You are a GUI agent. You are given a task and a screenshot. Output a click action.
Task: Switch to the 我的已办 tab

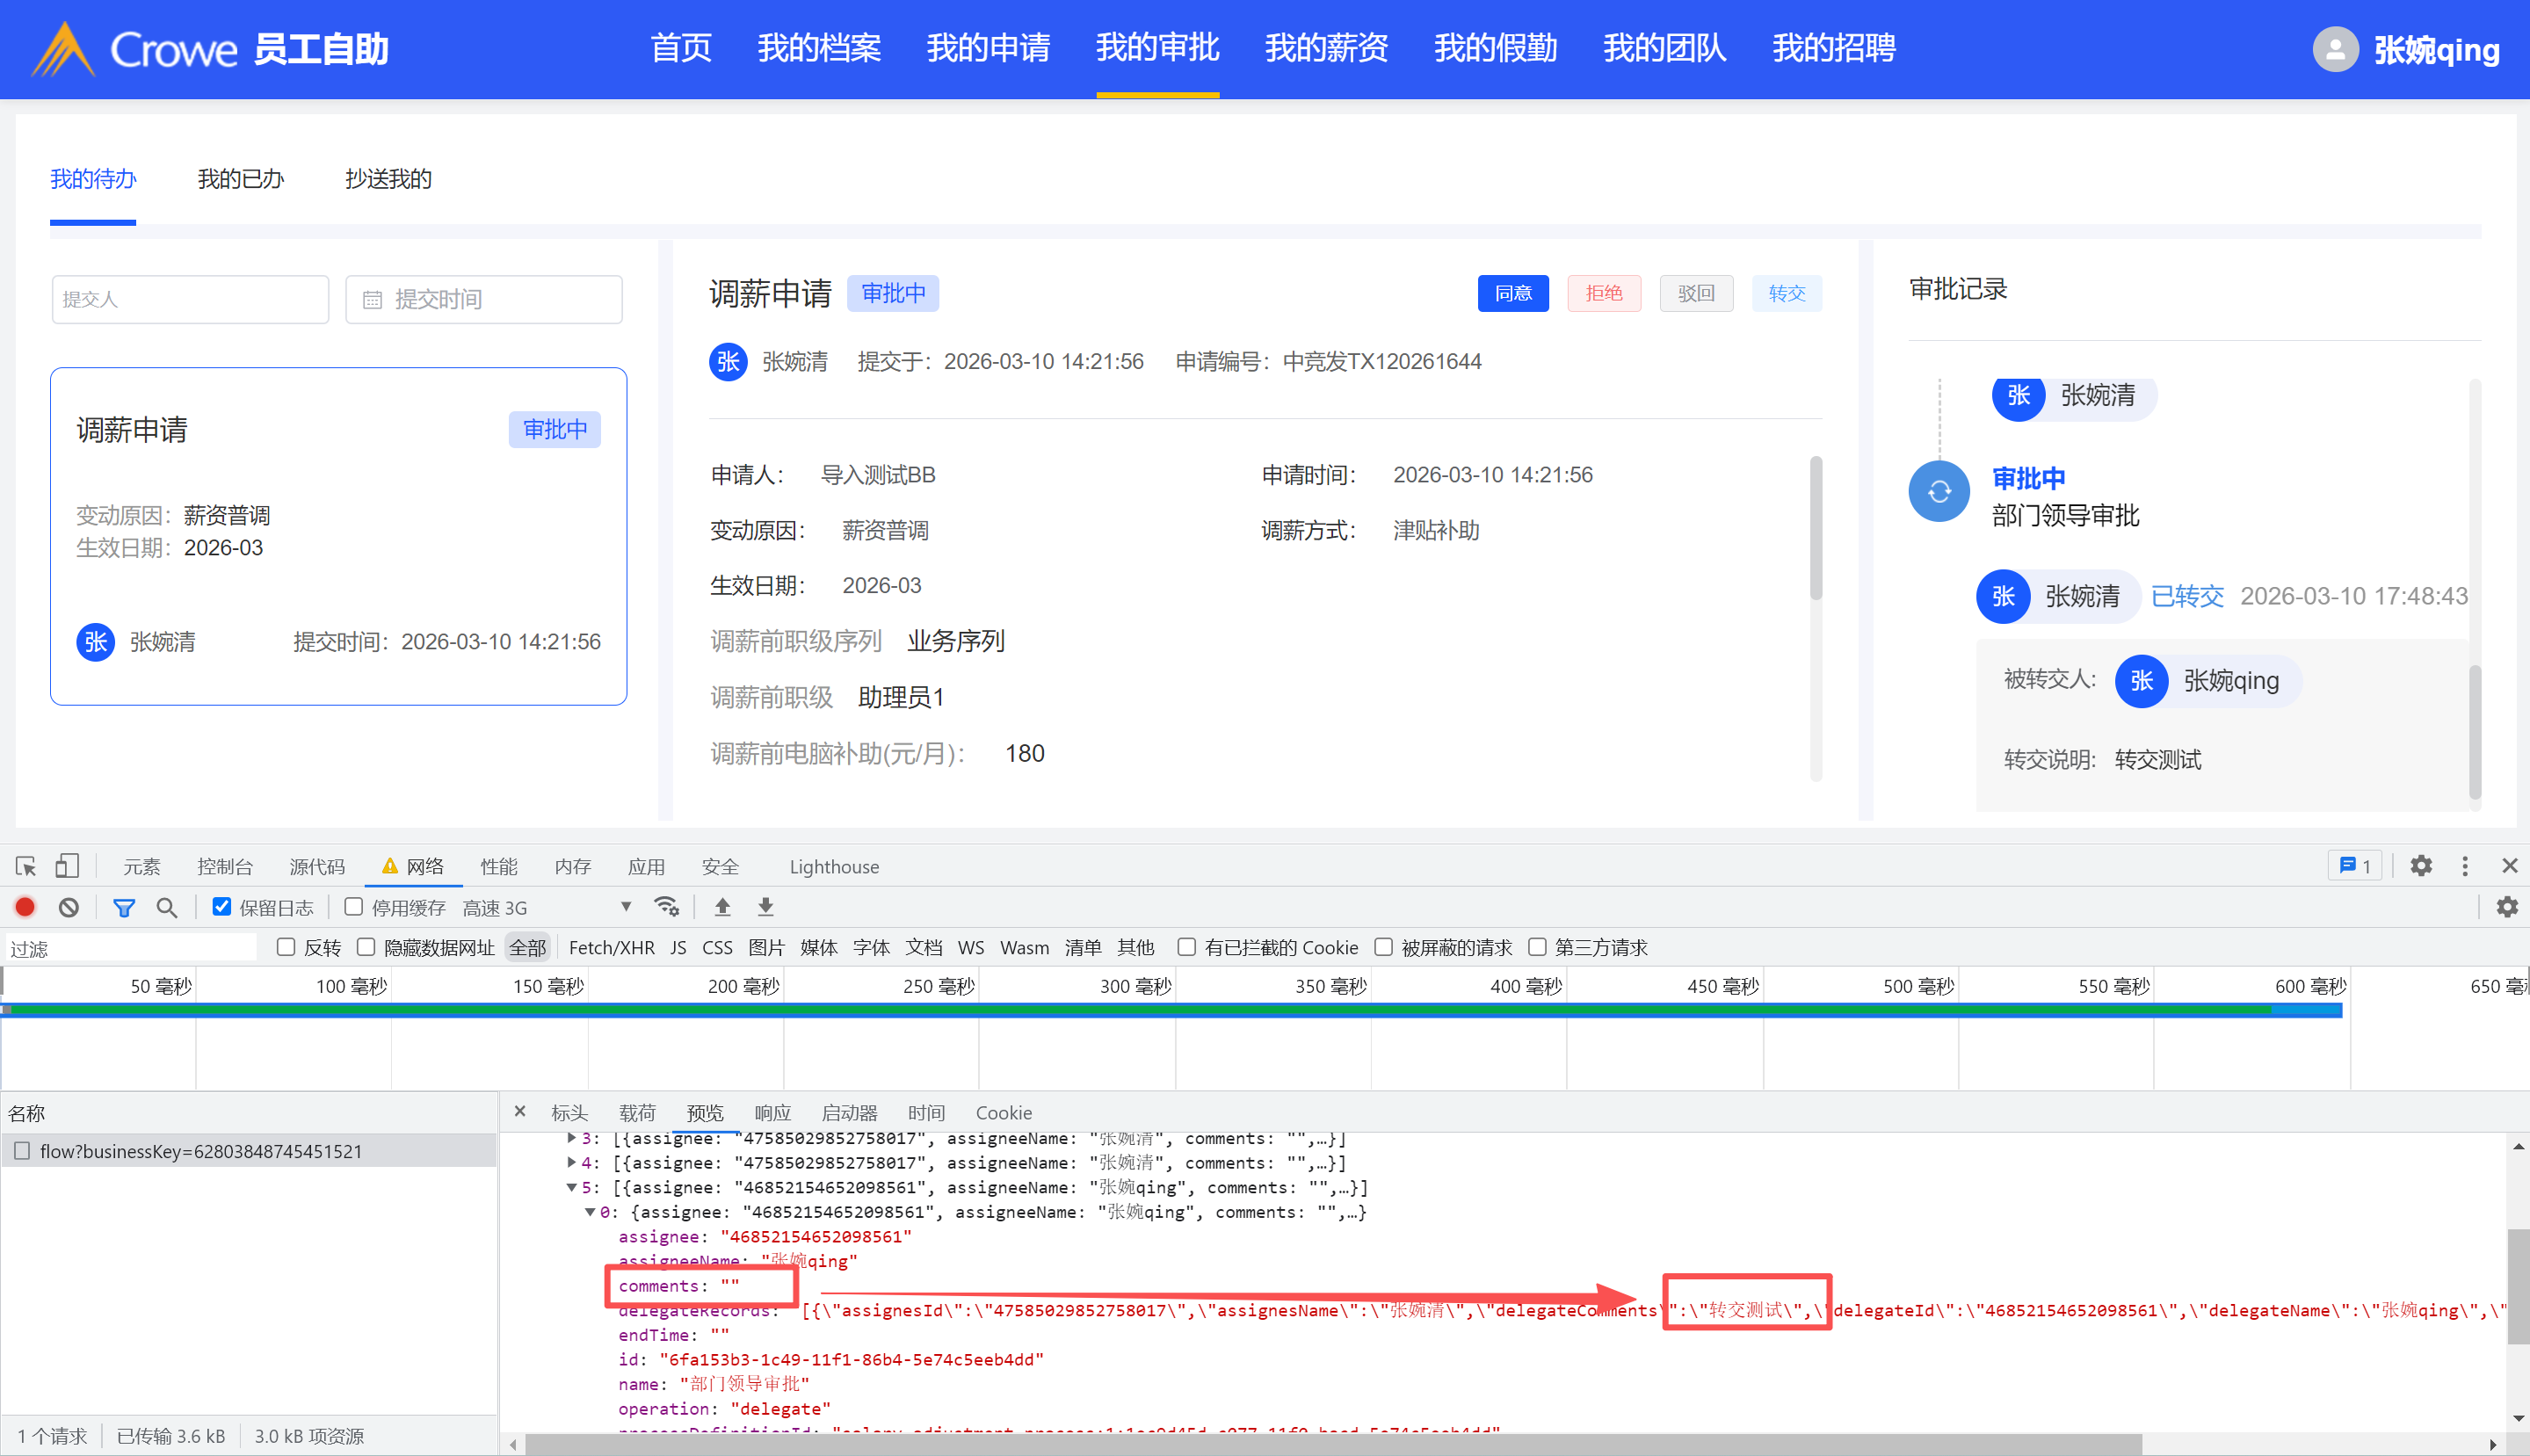point(240,179)
